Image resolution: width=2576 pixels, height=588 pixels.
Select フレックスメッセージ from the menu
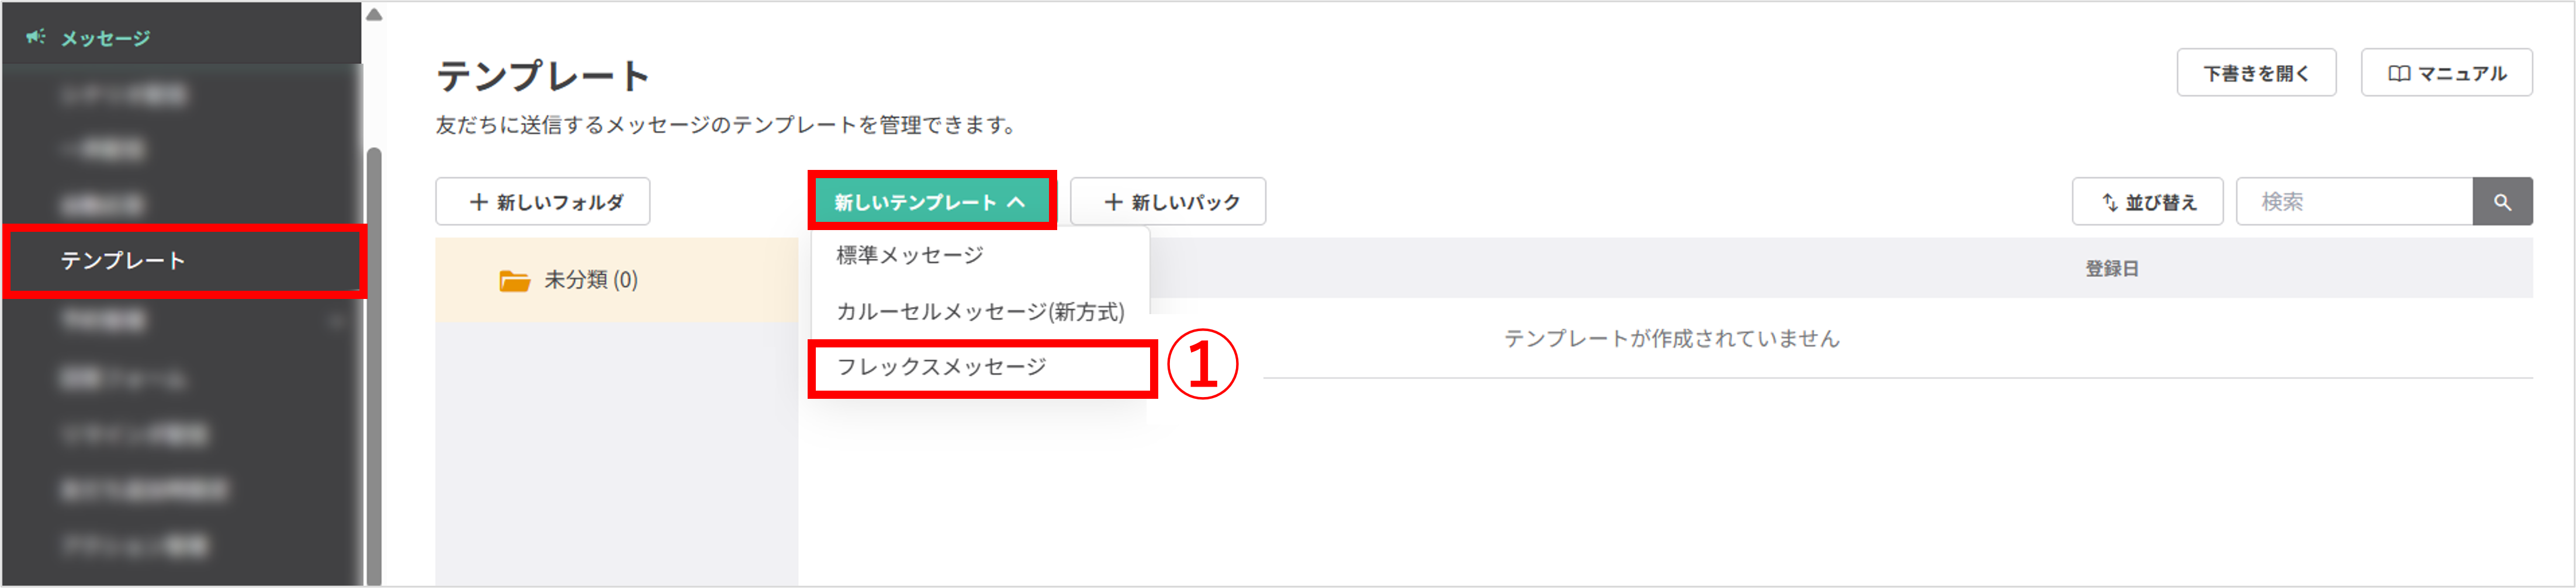point(941,367)
